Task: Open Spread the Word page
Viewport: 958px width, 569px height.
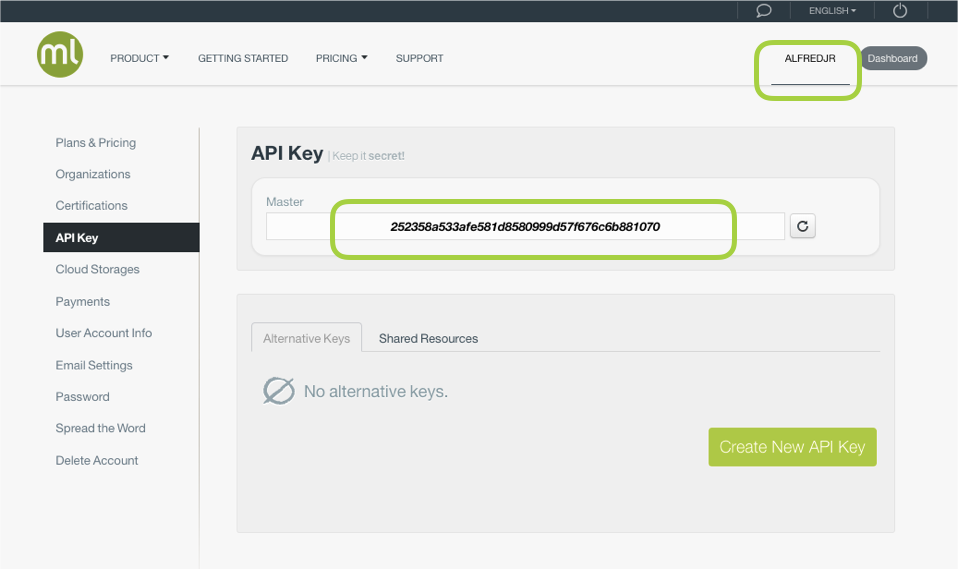Action: [100, 428]
